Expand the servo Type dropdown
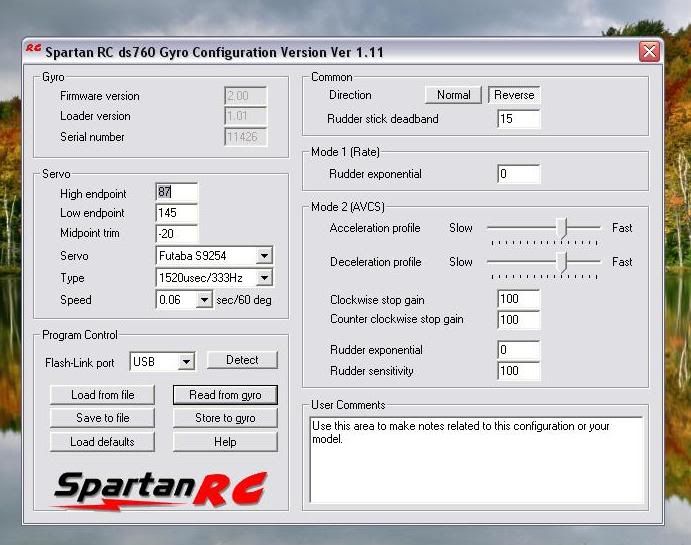691x545 pixels. (x=264, y=278)
